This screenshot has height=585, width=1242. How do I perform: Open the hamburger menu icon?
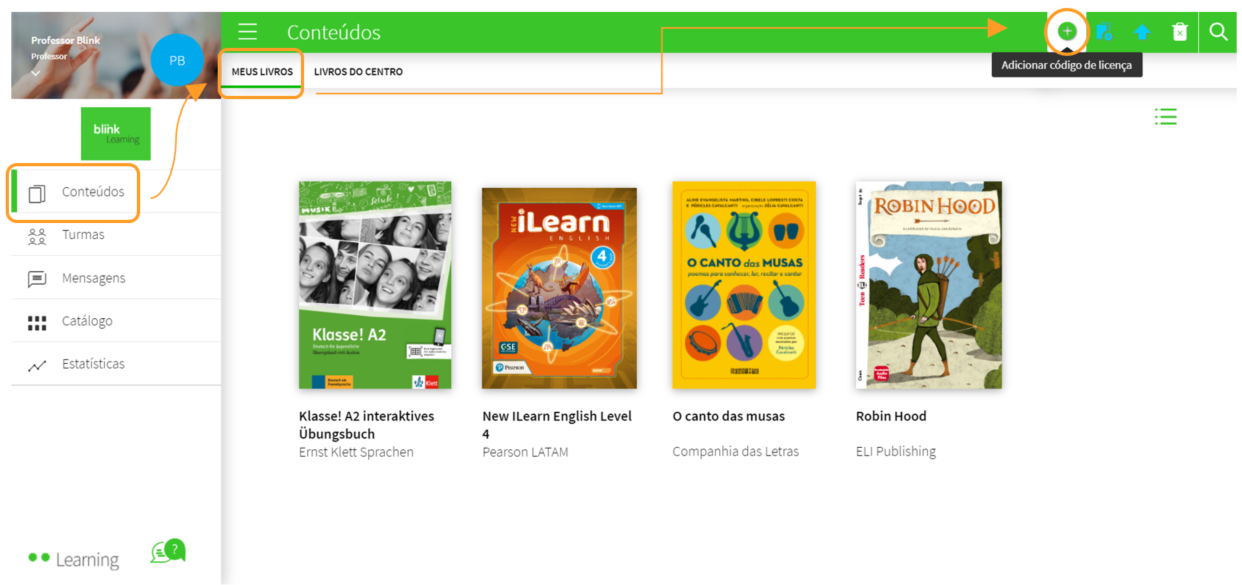247,32
